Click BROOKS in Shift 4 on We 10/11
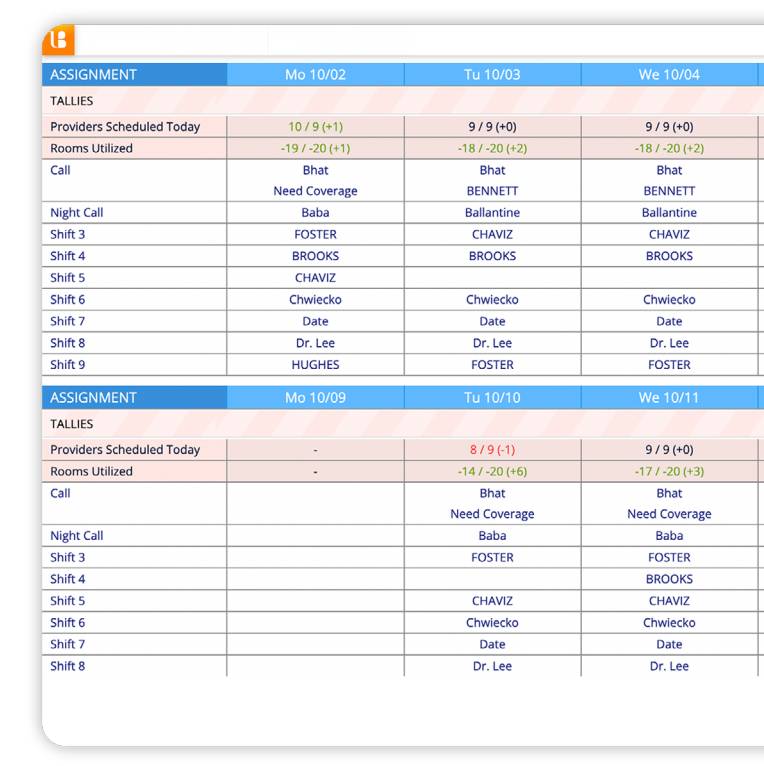The image size is (764, 766). click(x=669, y=579)
